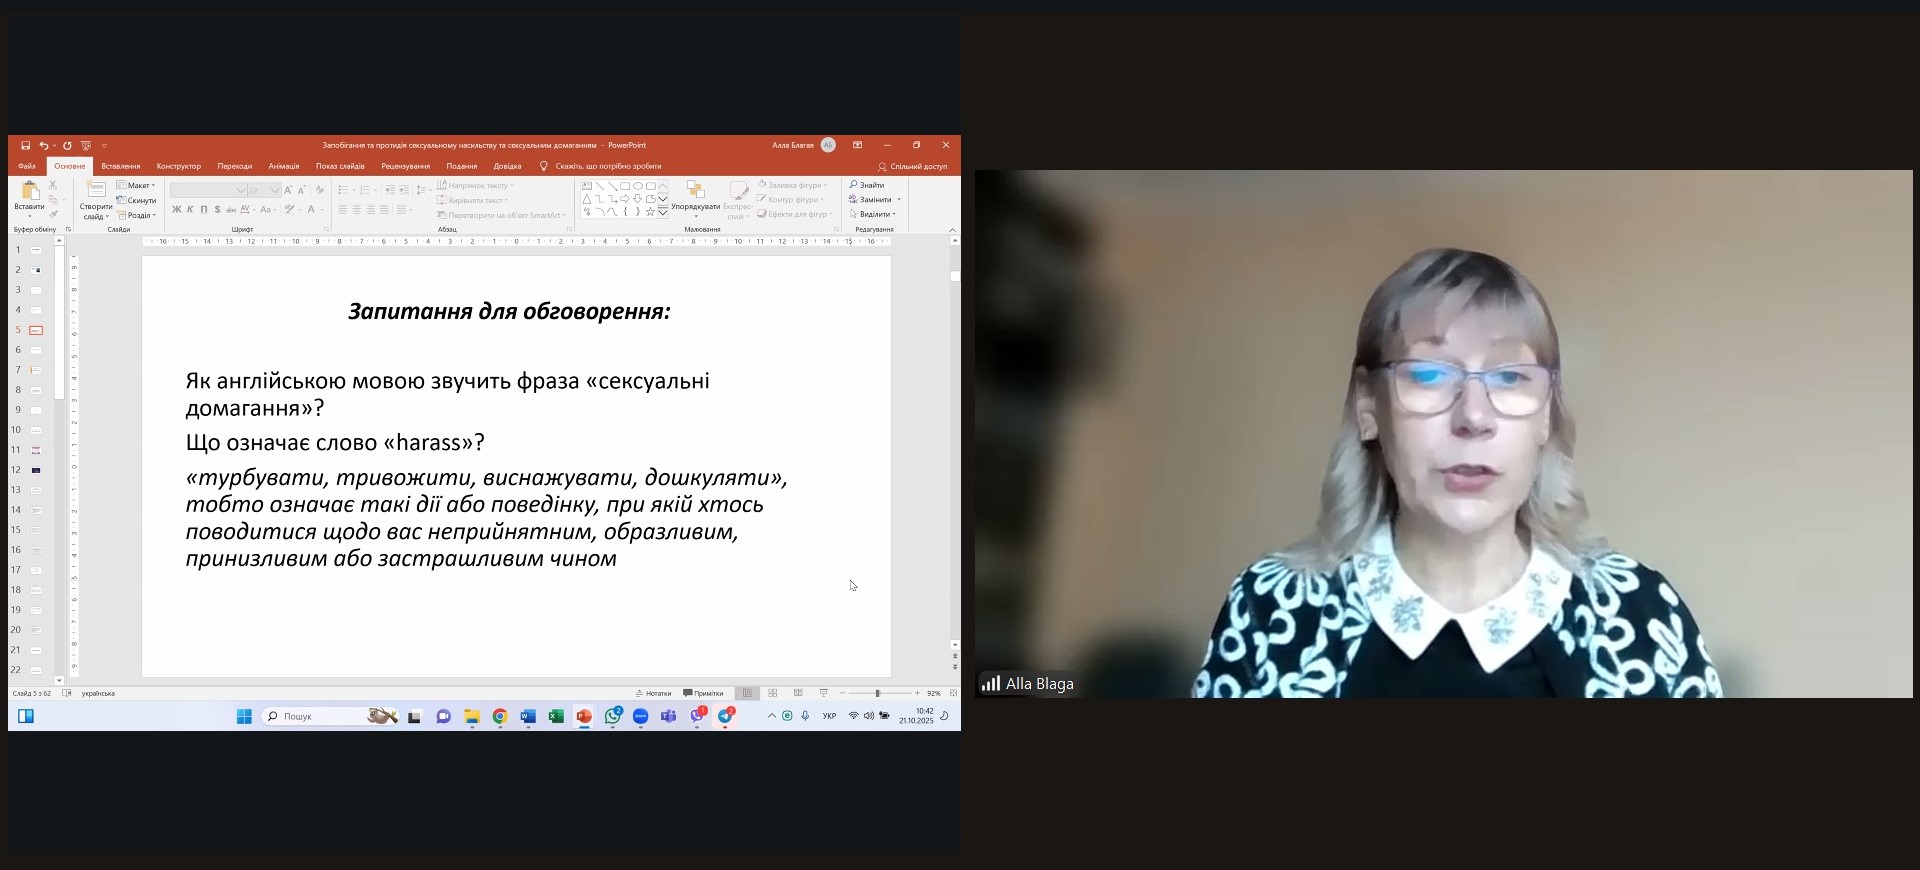
Task: Open the Animation (Анімація) ribbon tab
Action: point(283,166)
